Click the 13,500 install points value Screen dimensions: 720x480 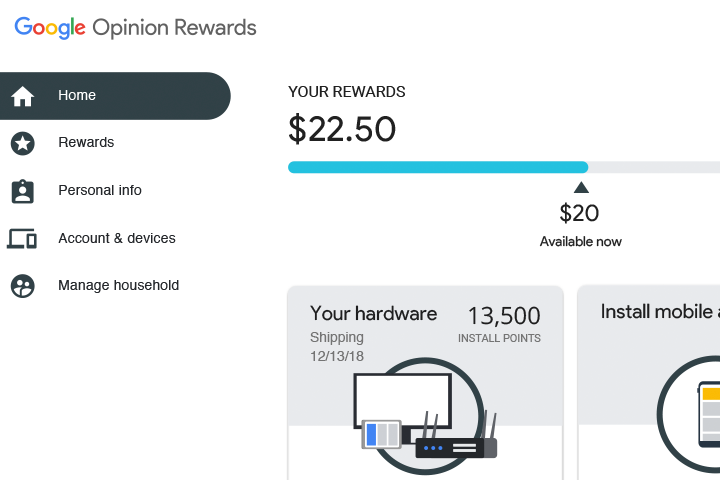pyautogui.click(x=504, y=317)
